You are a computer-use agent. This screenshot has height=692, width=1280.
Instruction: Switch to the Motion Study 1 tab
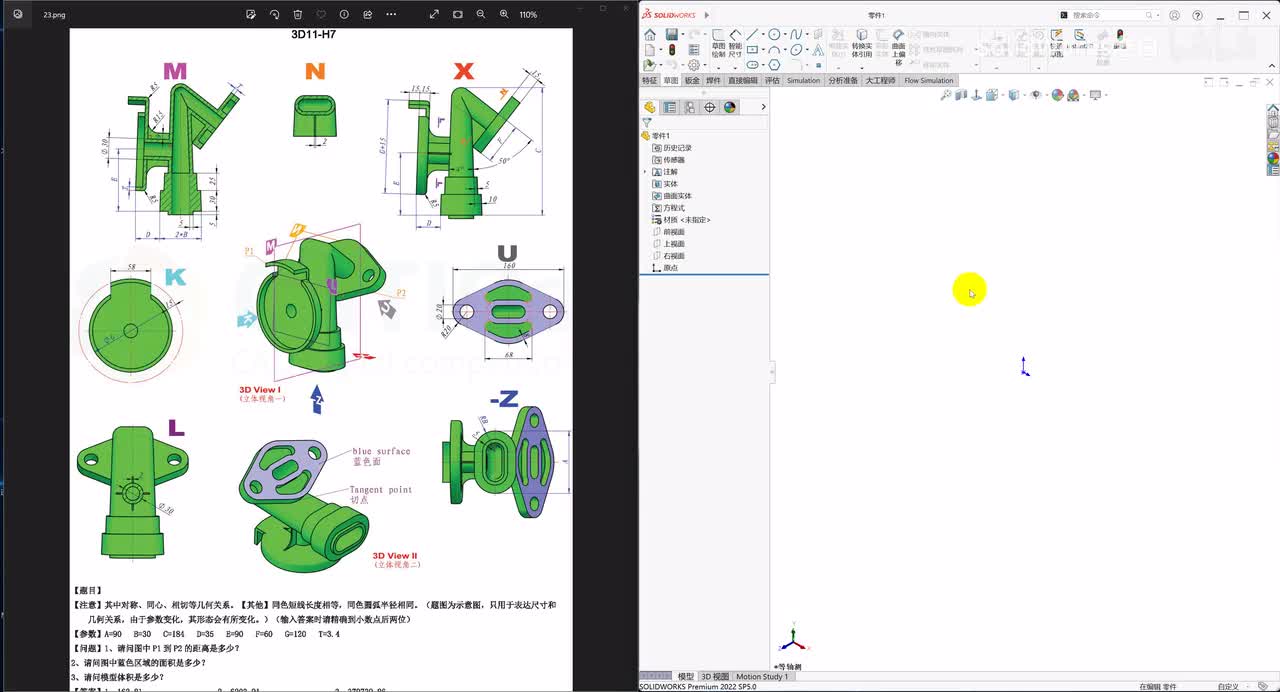tap(762, 677)
